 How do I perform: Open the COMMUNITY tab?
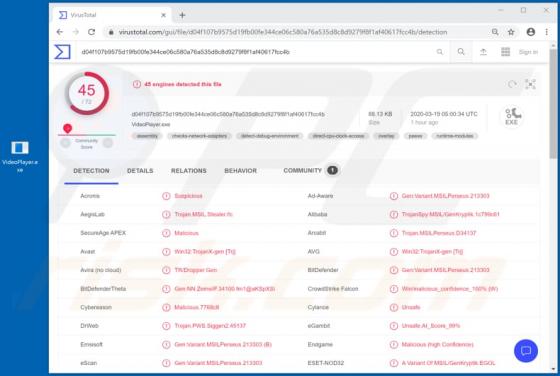click(x=310, y=170)
